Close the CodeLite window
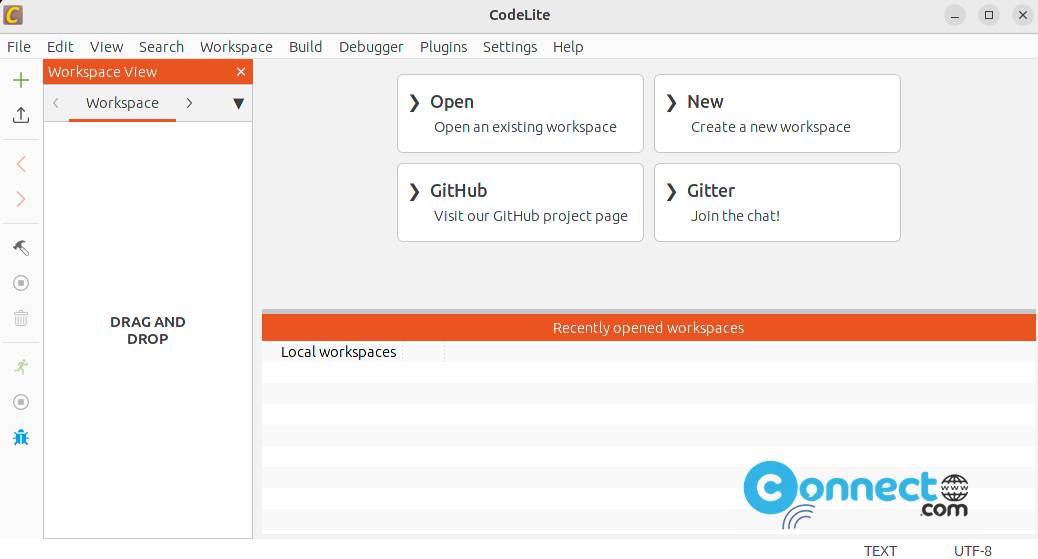Viewport: 1038px width, 559px height. coord(1023,15)
